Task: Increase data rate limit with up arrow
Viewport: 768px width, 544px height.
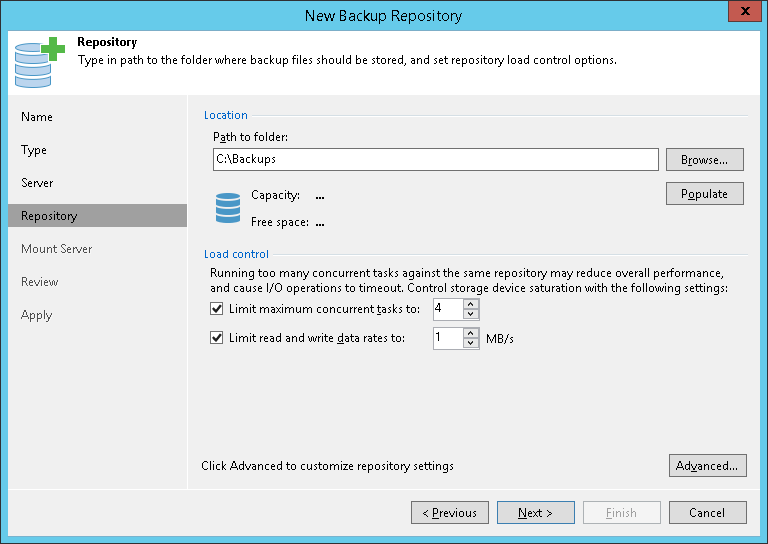Action: click(472, 333)
